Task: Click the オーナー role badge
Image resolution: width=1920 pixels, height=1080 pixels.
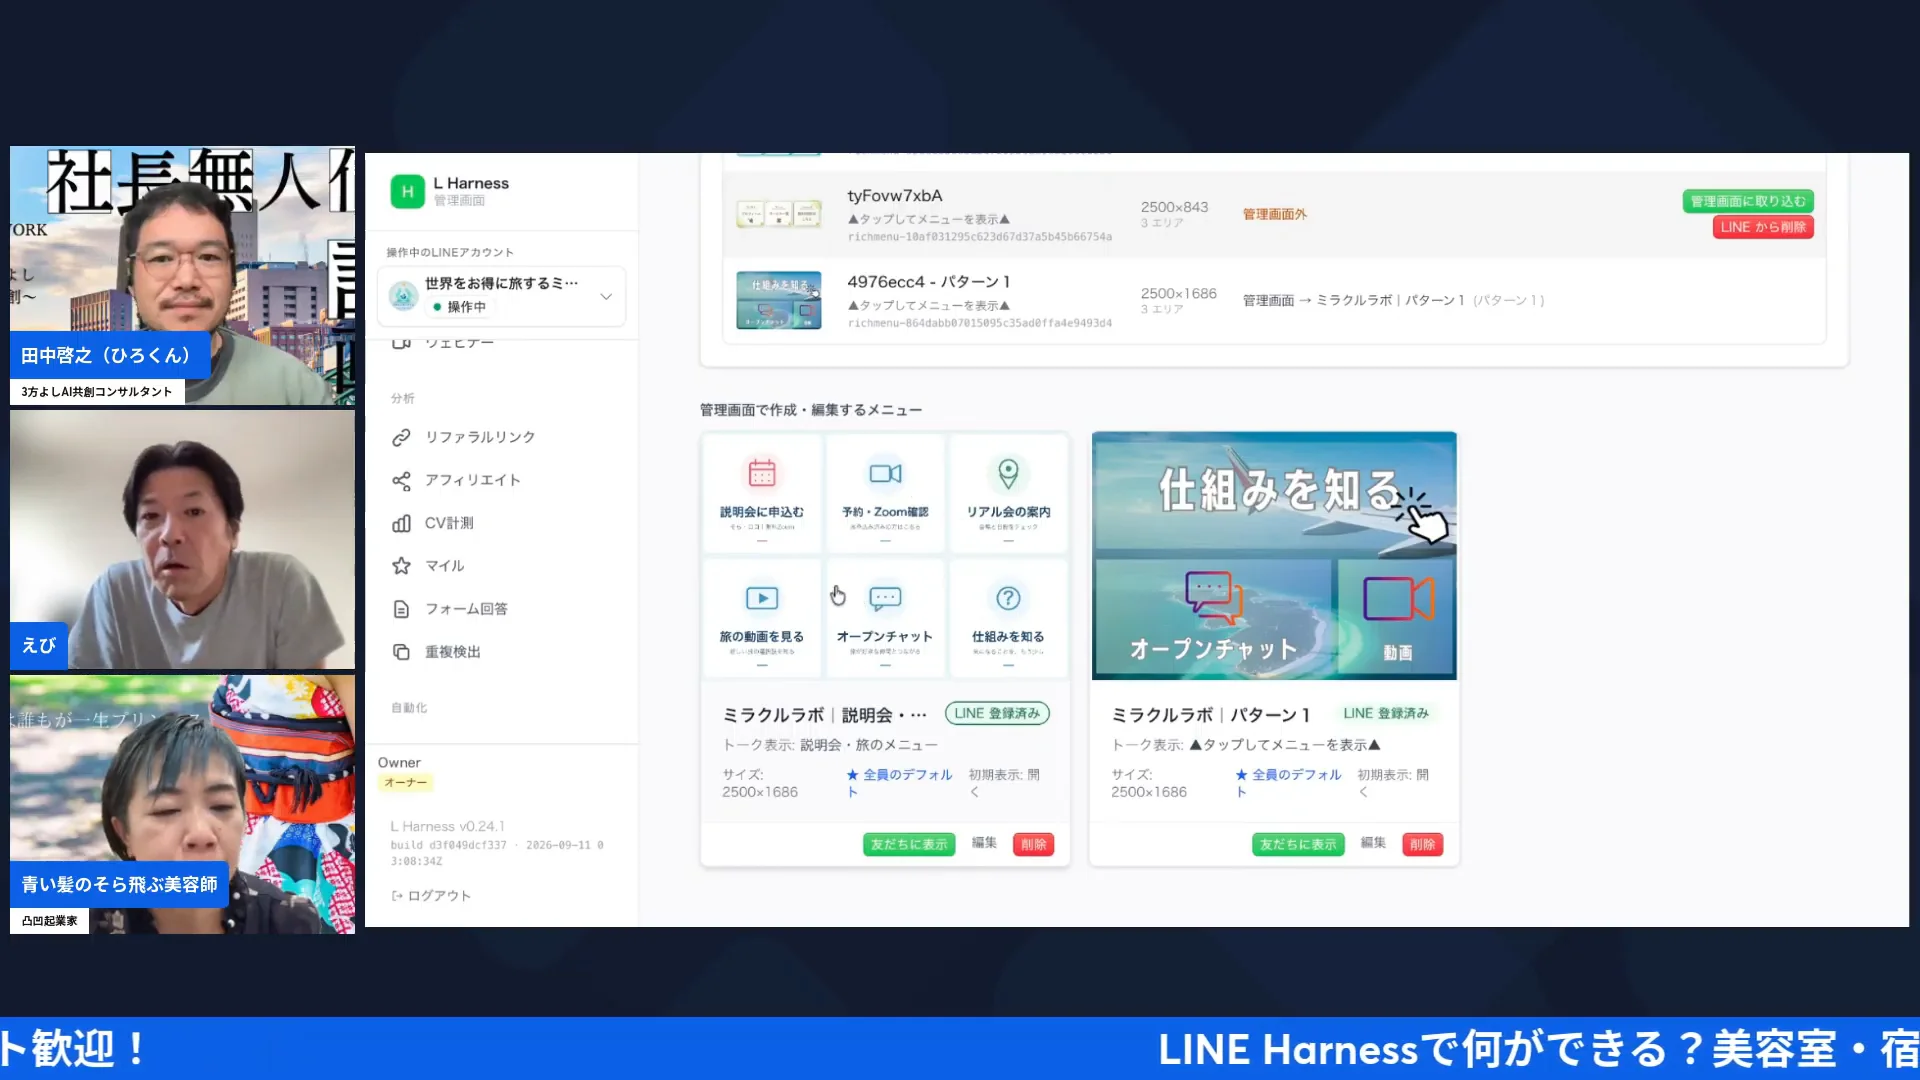Action: pyautogui.click(x=405, y=783)
